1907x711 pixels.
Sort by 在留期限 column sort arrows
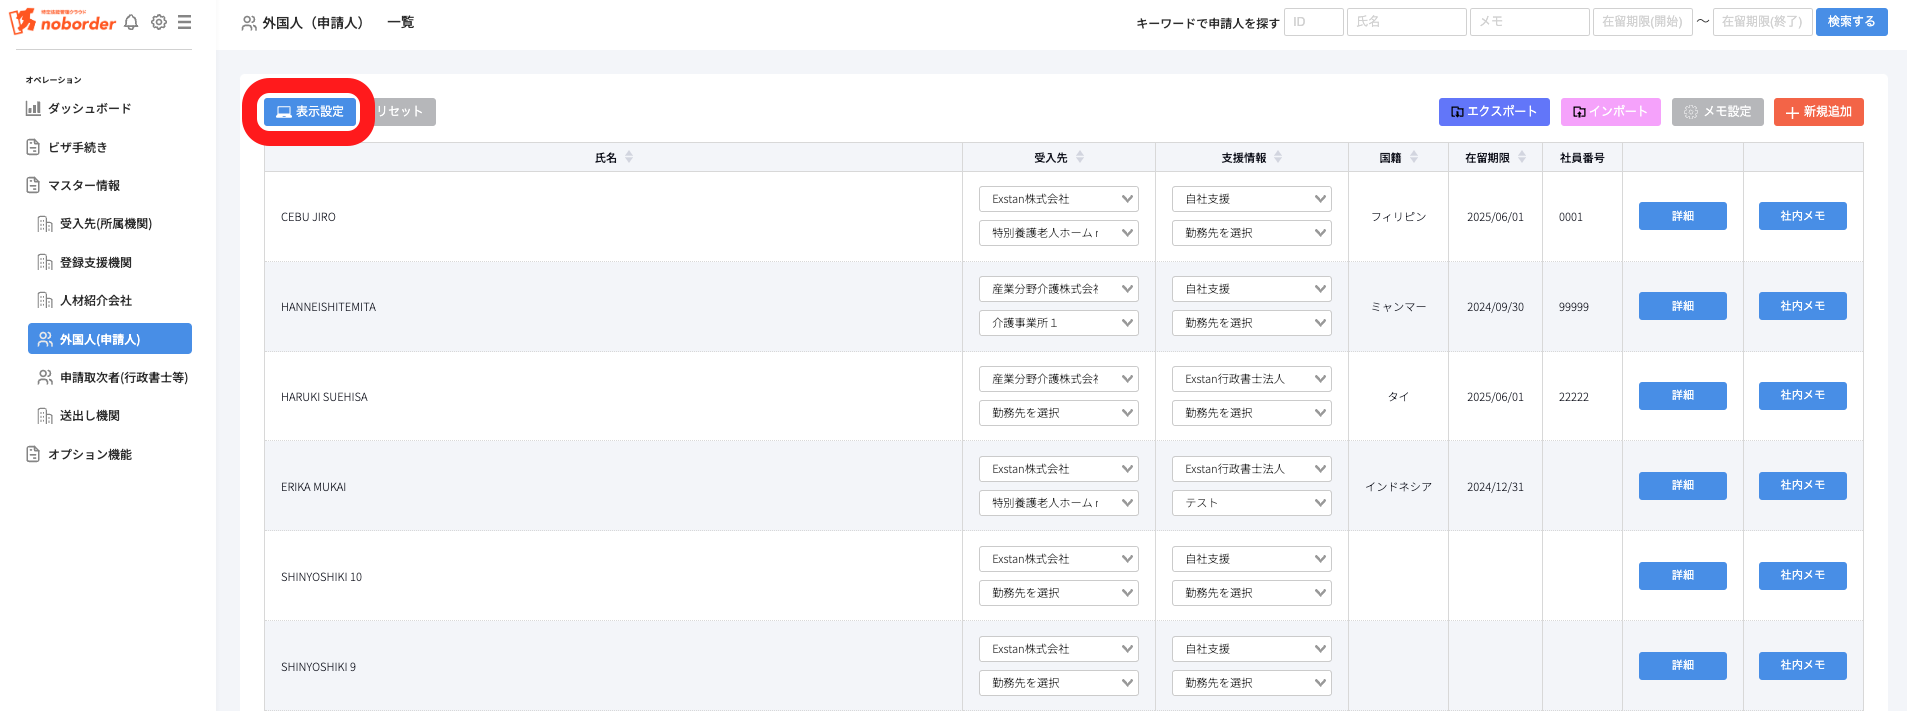(x=1522, y=157)
